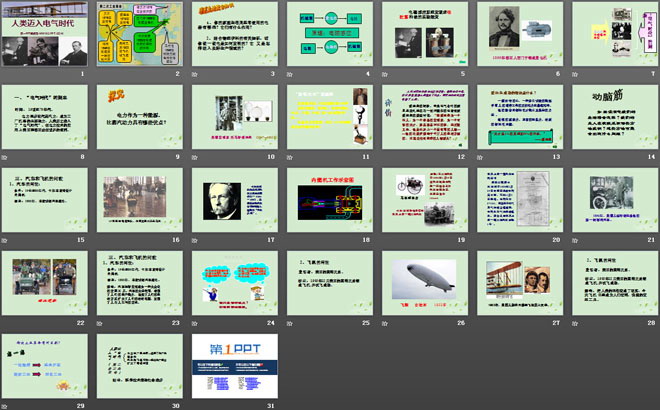Click the animation star under slide 26
Screen dimensions: 660x410
pyautogui.click(x=385, y=323)
